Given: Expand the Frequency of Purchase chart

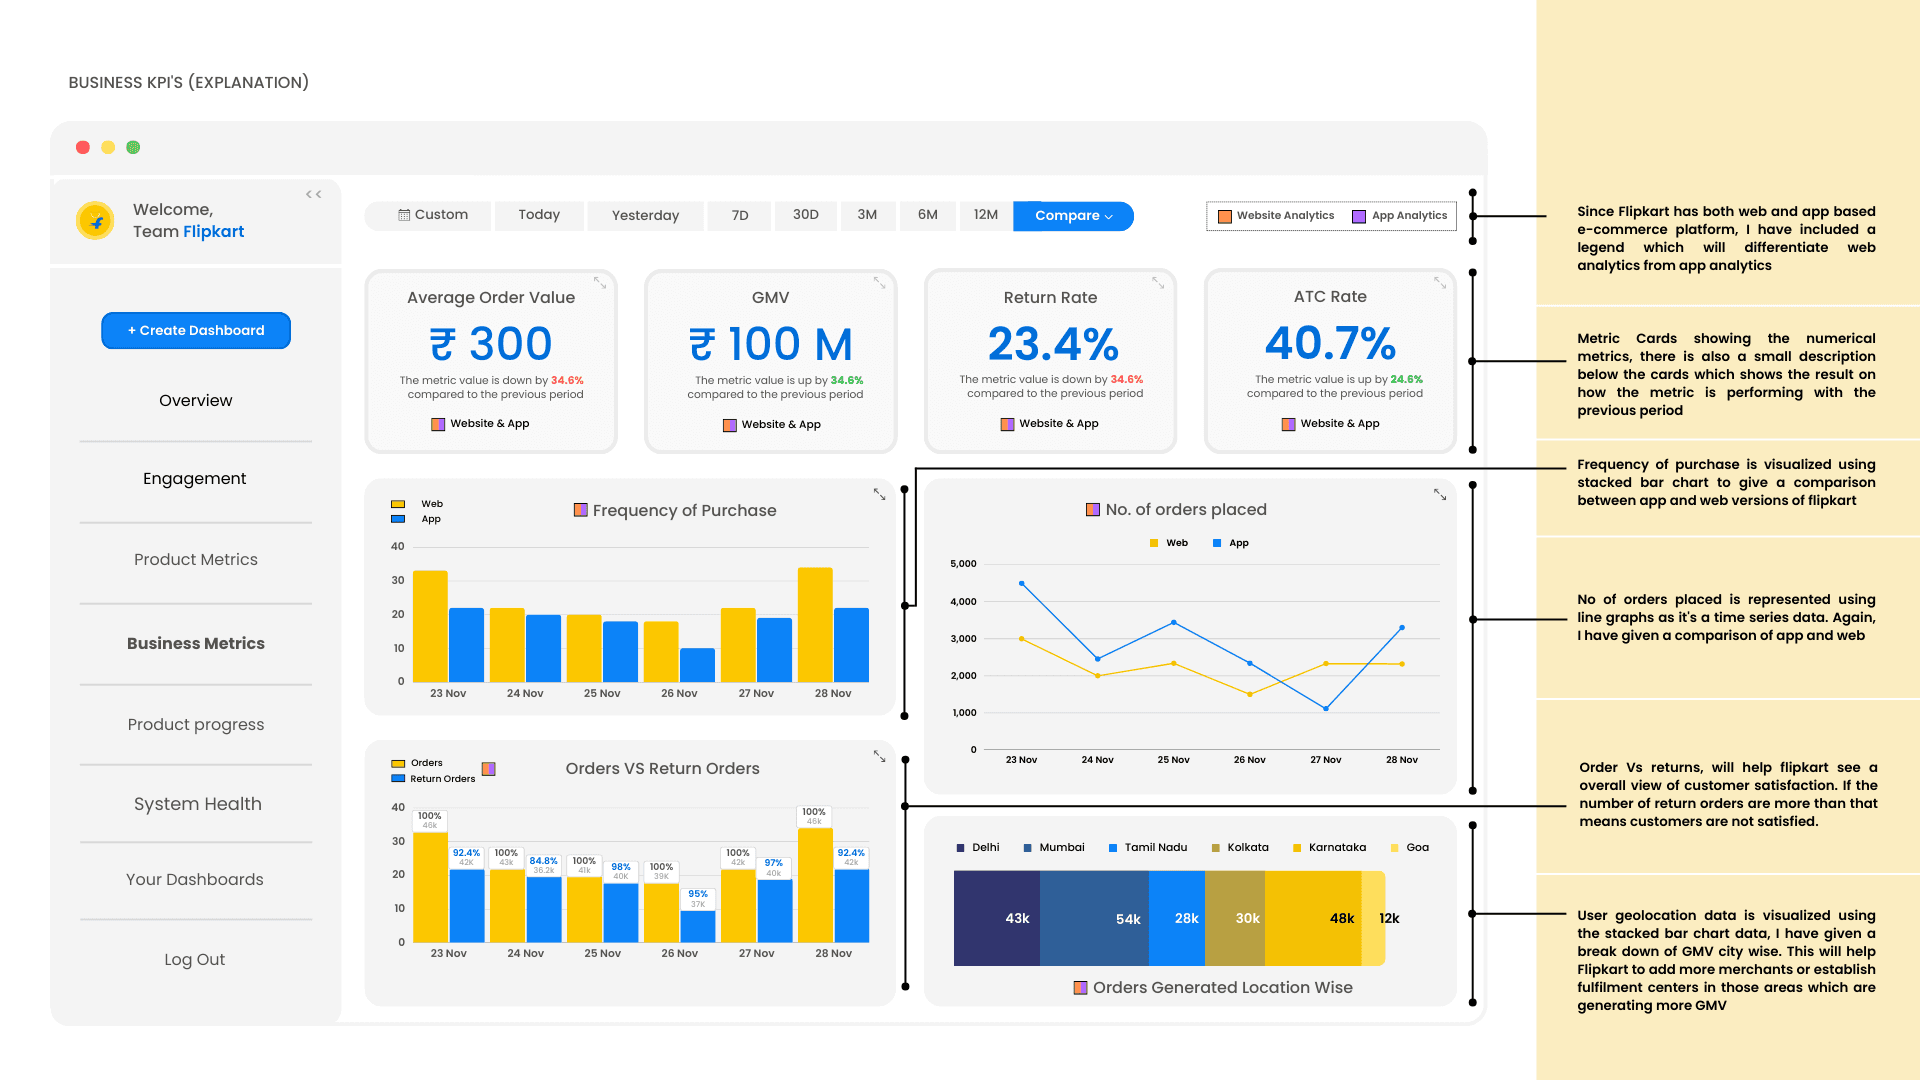Looking at the screenshot, I should coord(880,494).
